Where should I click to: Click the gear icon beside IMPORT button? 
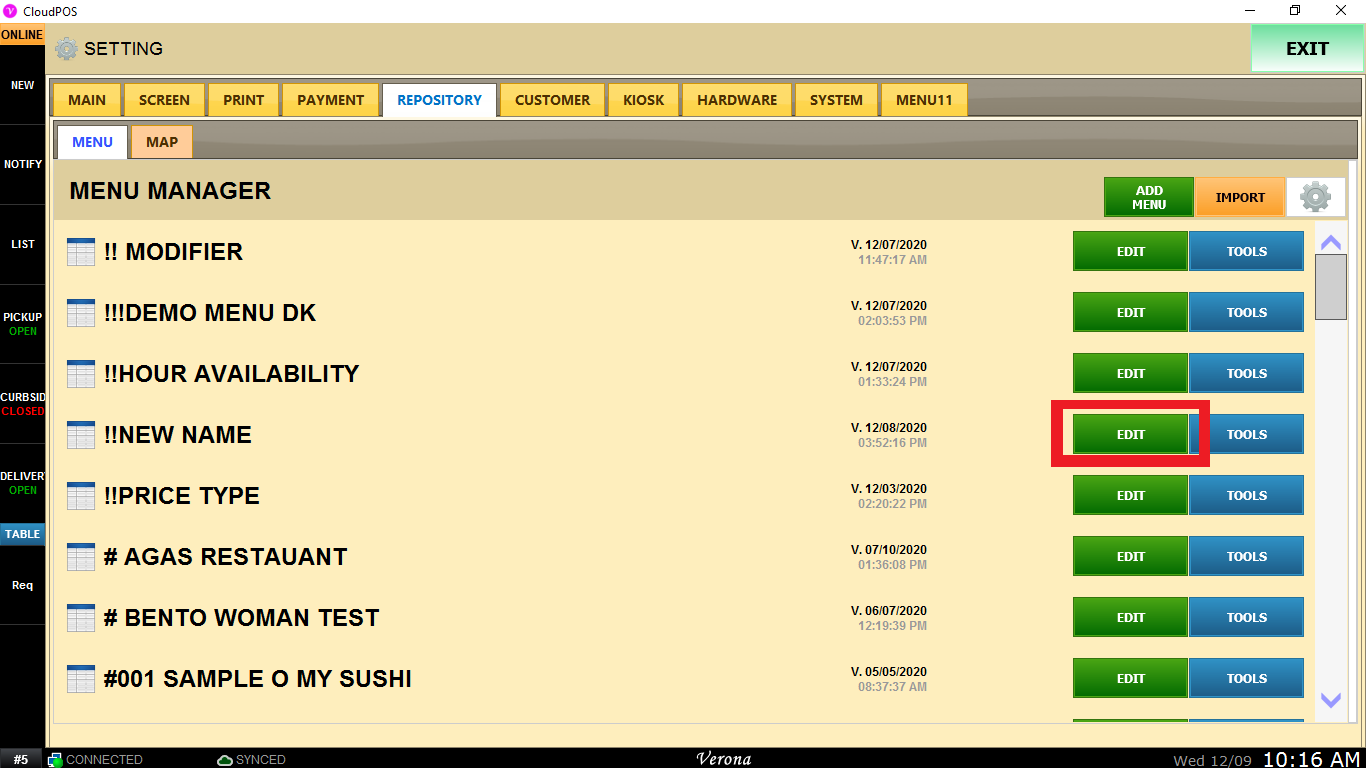tap(1315, 197)
